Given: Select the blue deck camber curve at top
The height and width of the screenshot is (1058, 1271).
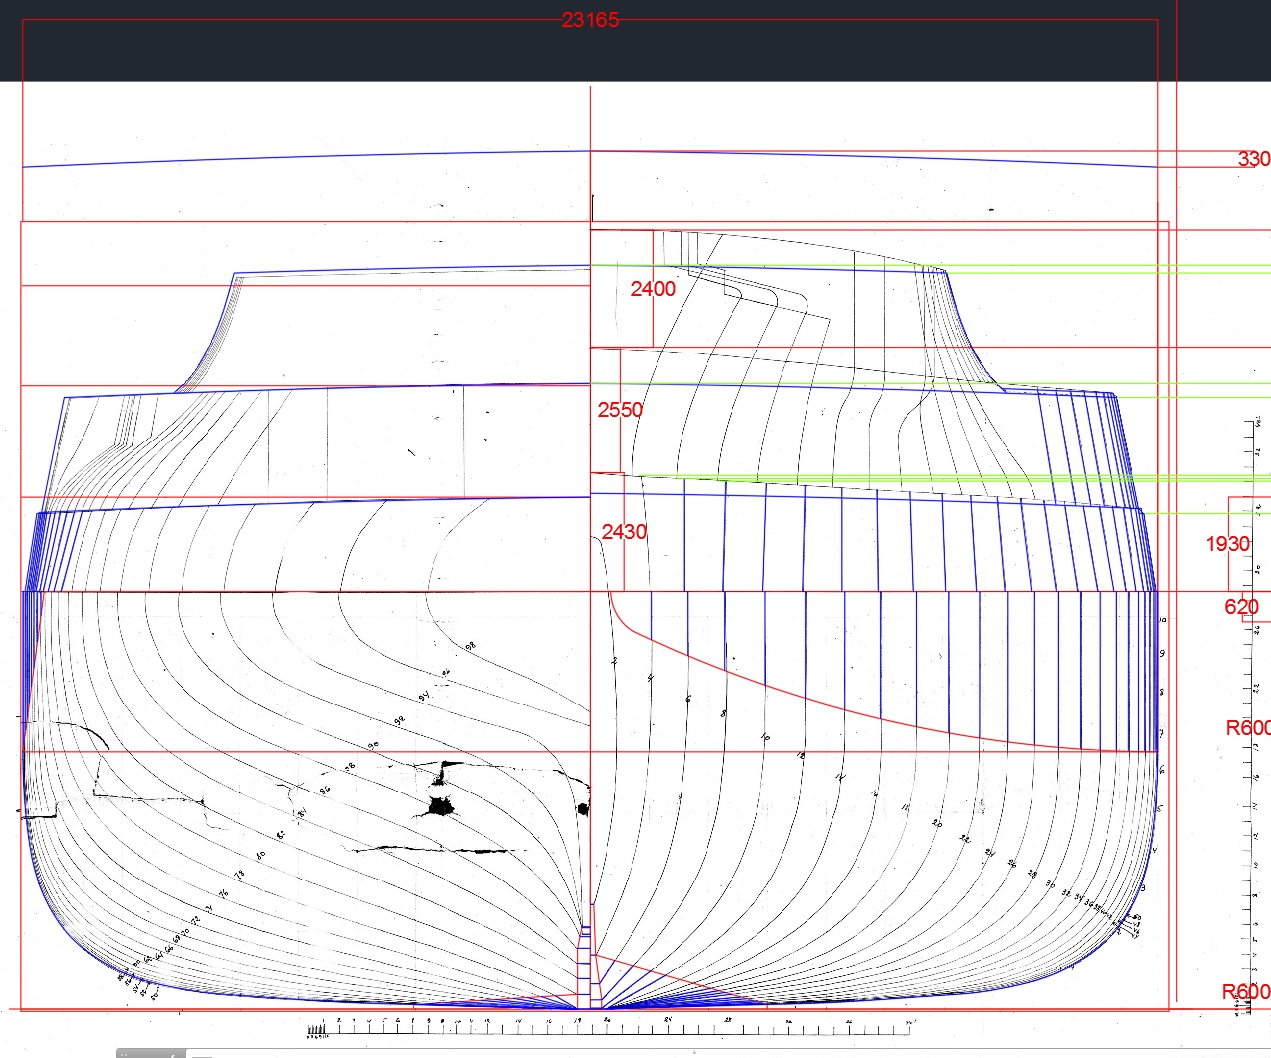Looking at the screenshot, I should 300,157.
